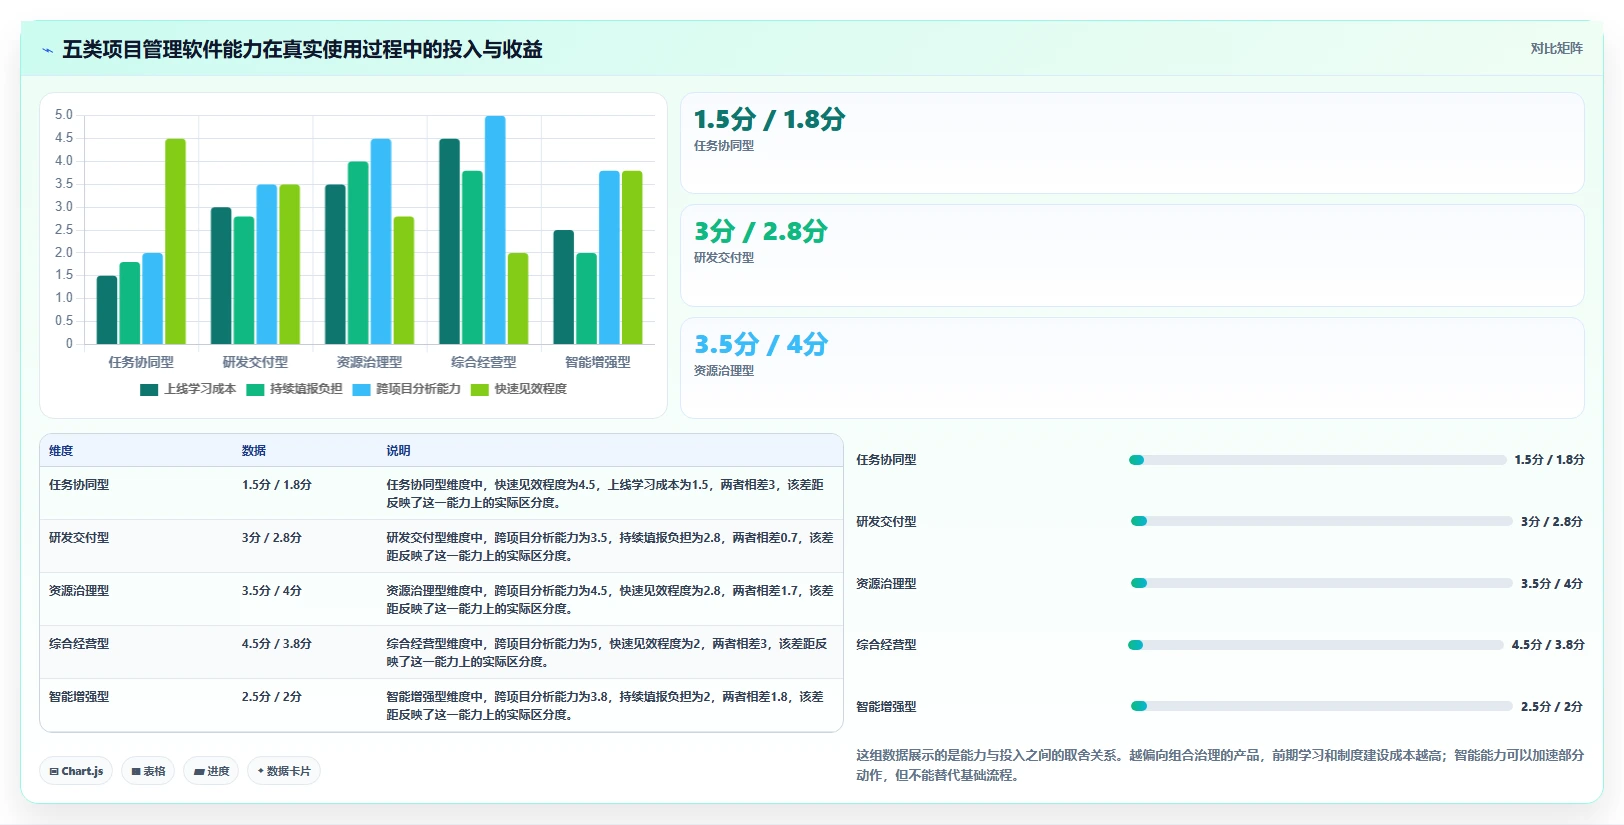Select the 研发交付型 progress bar
The width and height of the screenshot is (1624, 825).
tap(1321, 521)
